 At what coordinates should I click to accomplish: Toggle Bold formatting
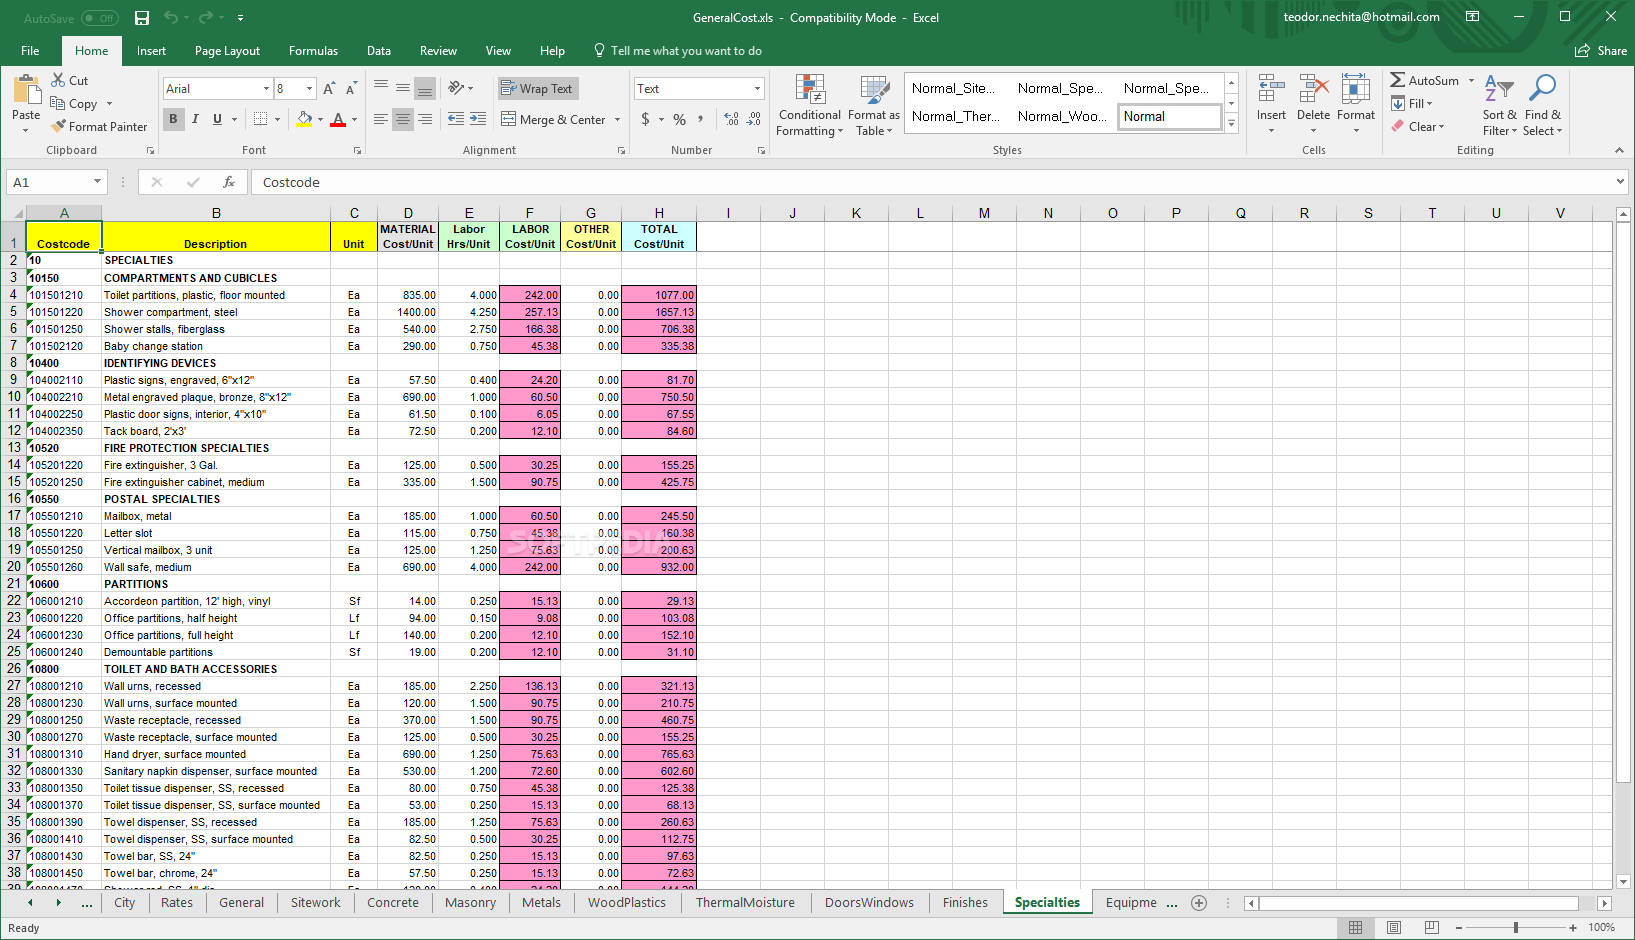click(173, 119)
